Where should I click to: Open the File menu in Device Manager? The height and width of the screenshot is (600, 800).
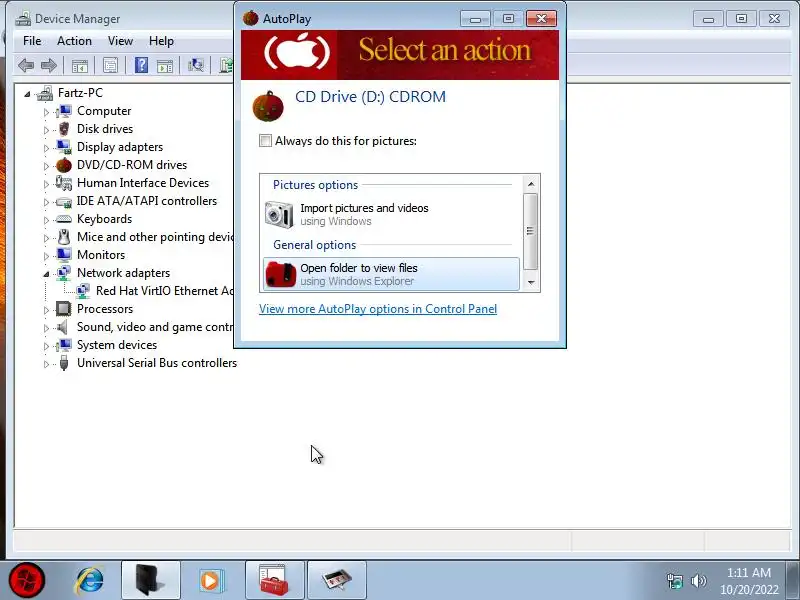pyautogui.click(x=32, y=41)
